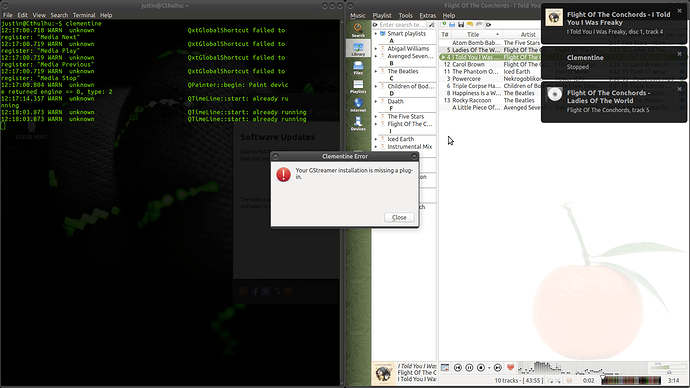Image resolution: width=690 pixels, height=388 pixels.
Task: Open the terminal's Terminal menu
Action: [x=84, y=15]
